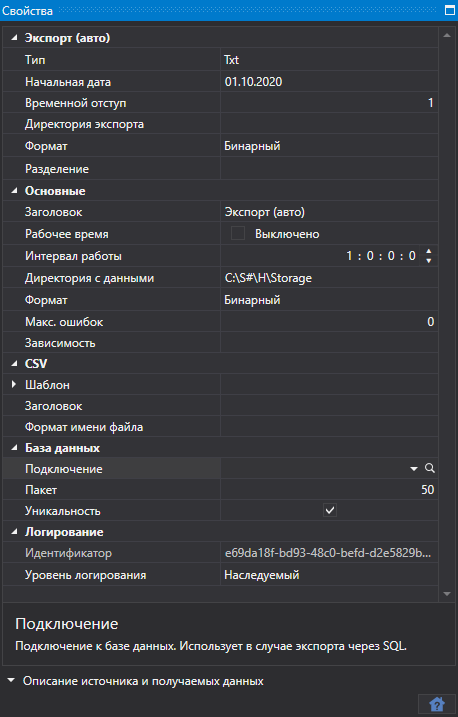Edit the Начальная дата value 01.10.2020
Screen dimensions: 458x717
(329, 82)
